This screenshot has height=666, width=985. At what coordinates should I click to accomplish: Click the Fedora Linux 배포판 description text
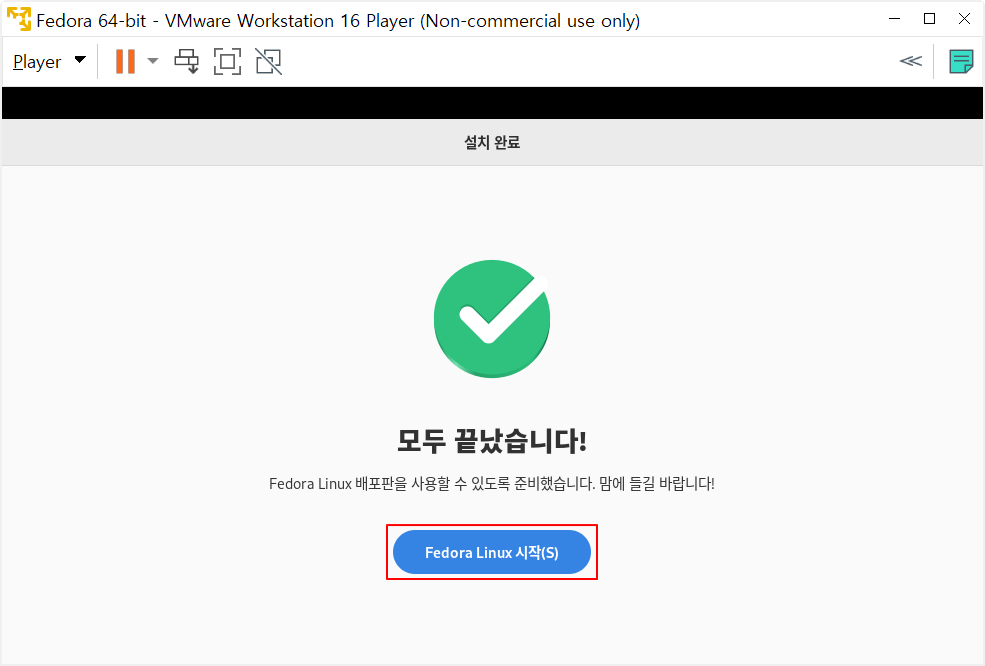tap(492, 484)
